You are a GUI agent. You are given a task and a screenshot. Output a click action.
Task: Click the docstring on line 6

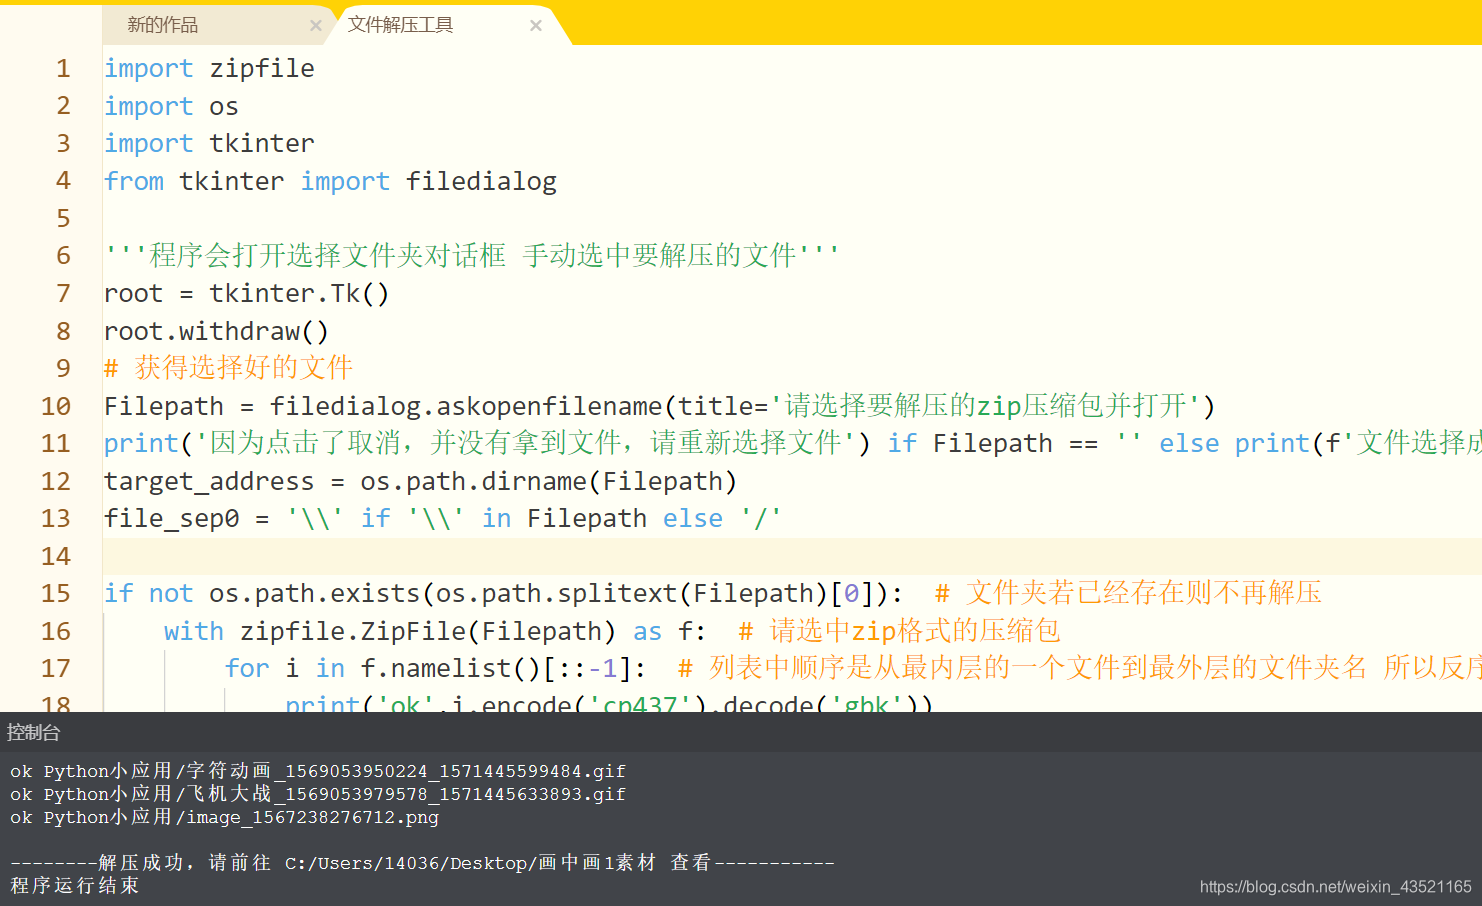(470, 255)
